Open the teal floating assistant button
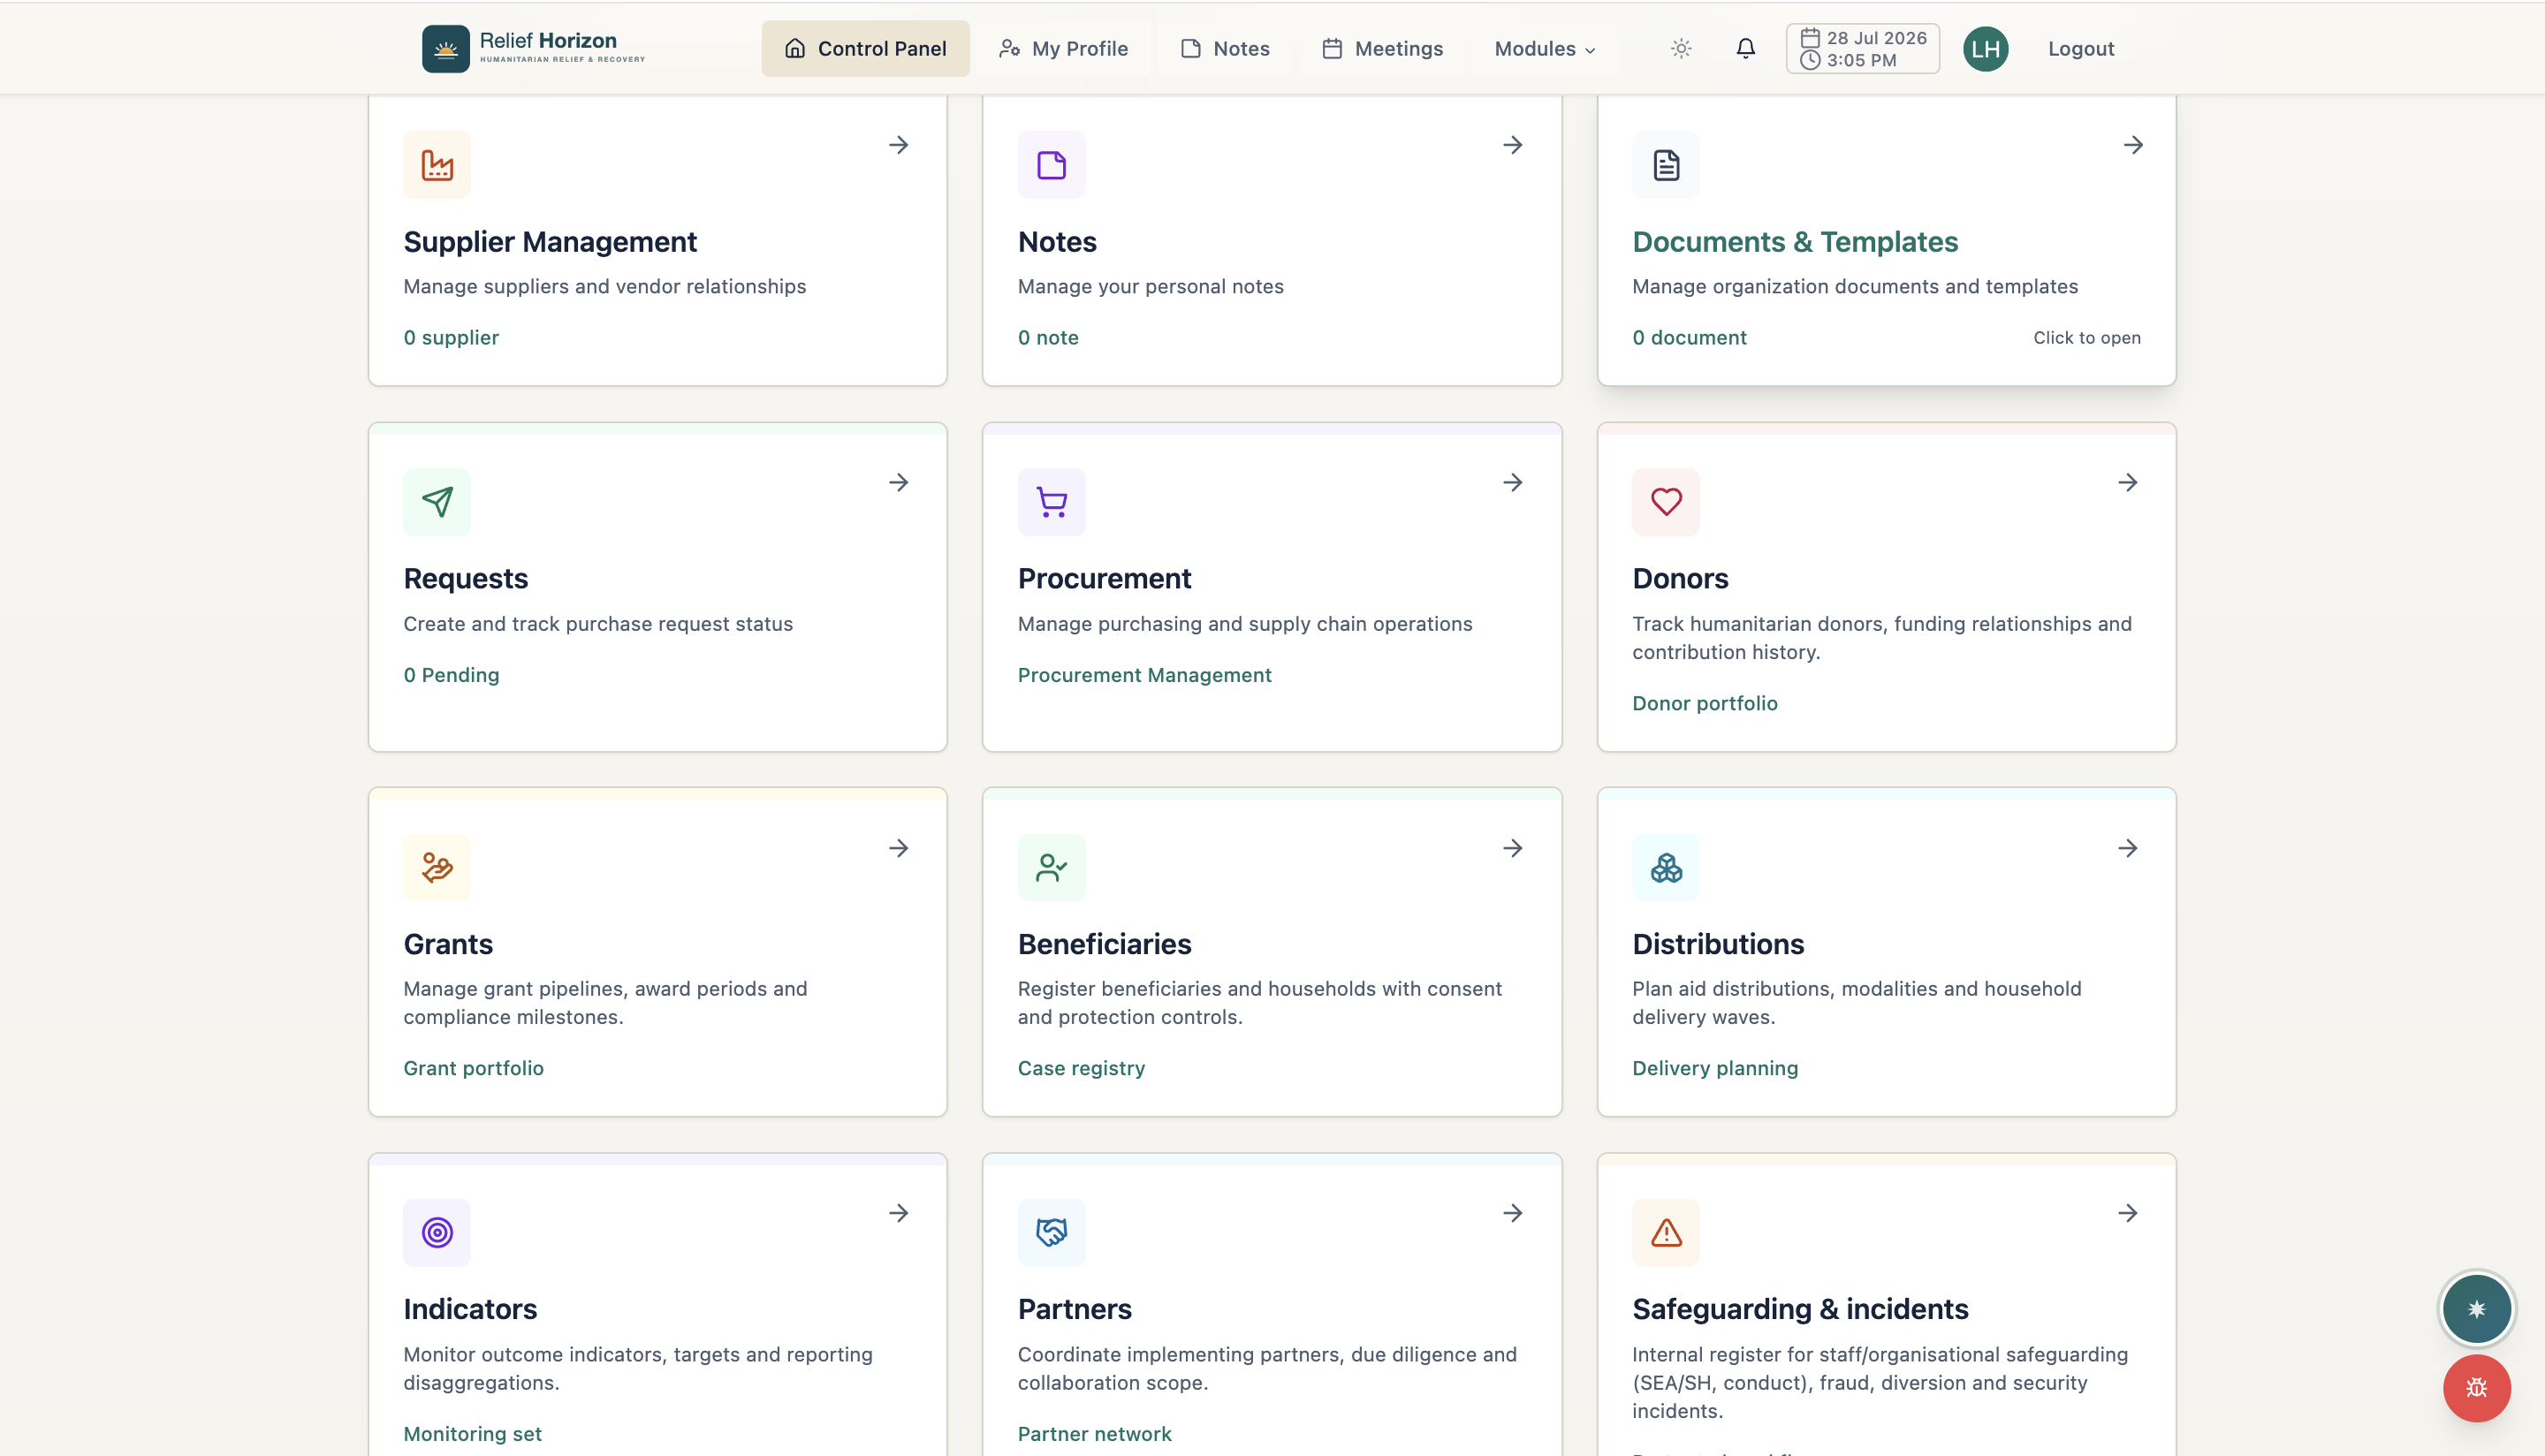 coord(2476,1309)
